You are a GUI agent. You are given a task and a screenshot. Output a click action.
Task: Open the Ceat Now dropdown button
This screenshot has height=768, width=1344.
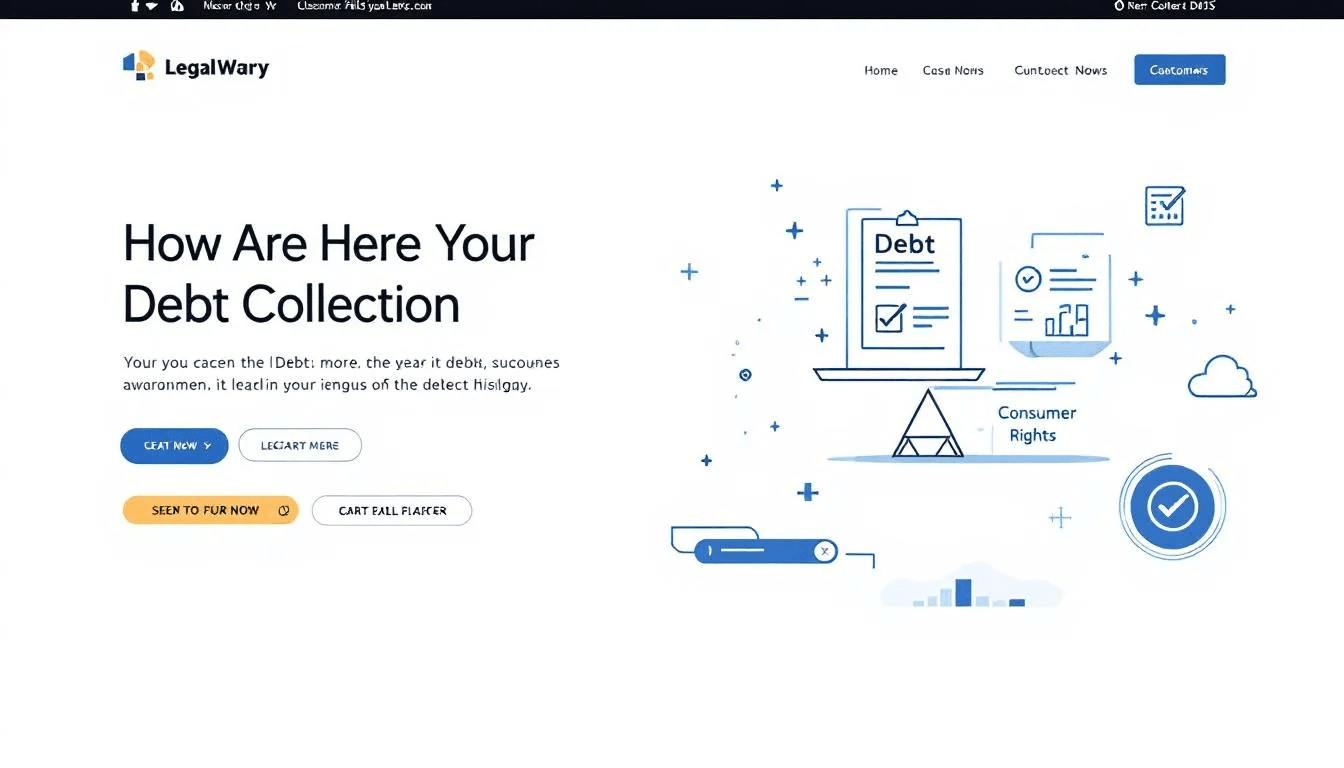click(174, 446)
